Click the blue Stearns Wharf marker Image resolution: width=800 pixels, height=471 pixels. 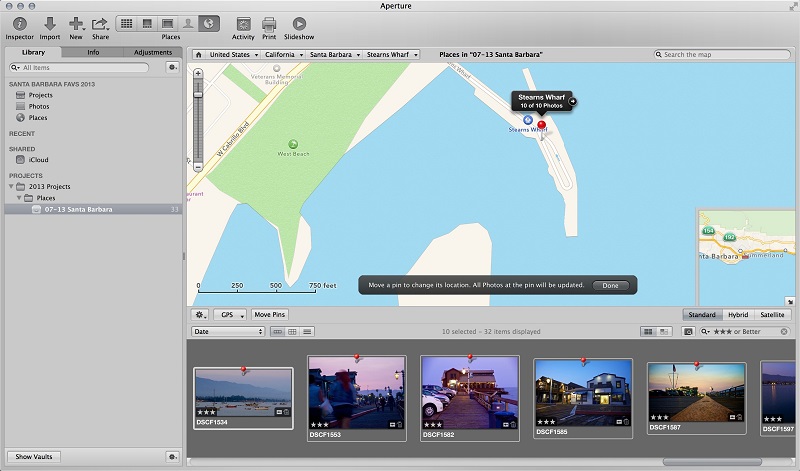[x=528, y=120]
